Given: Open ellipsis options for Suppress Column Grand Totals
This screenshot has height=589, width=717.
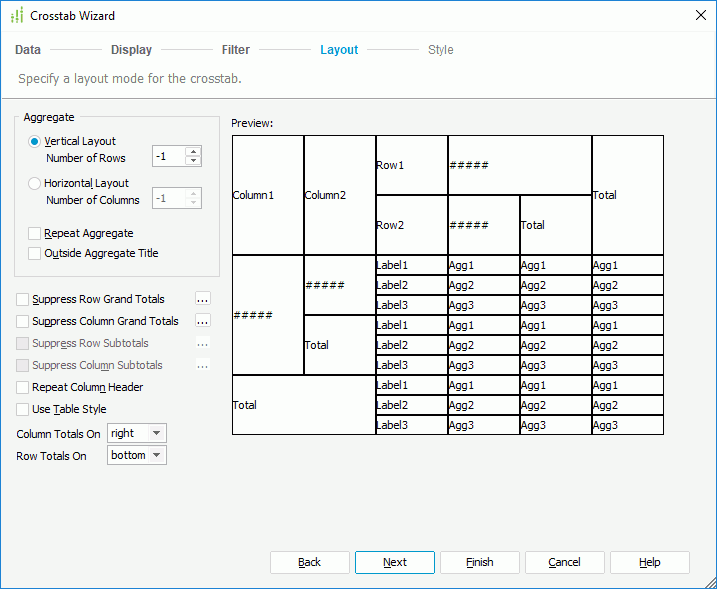Looking at the screenshot, I should point(203,321).
